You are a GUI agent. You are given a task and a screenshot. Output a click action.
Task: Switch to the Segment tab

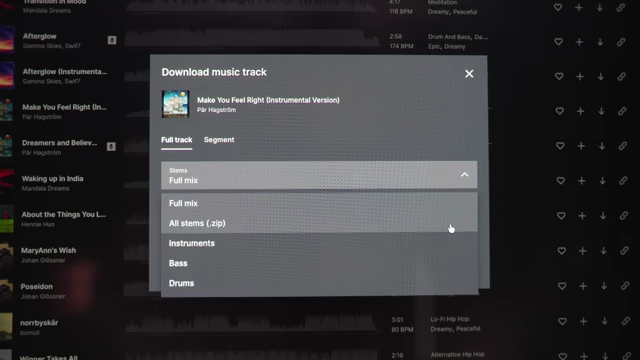(x=219, y=140)
